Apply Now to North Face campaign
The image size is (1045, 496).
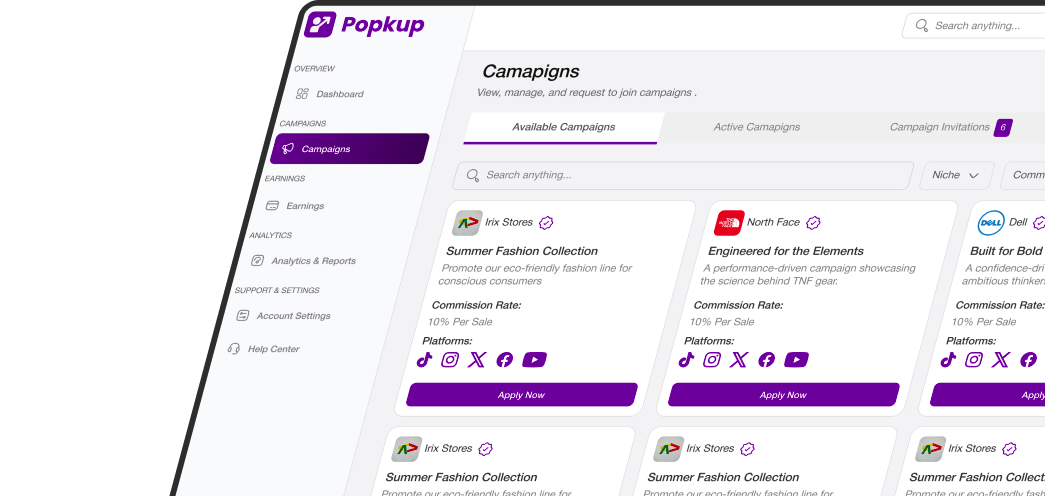784,395
